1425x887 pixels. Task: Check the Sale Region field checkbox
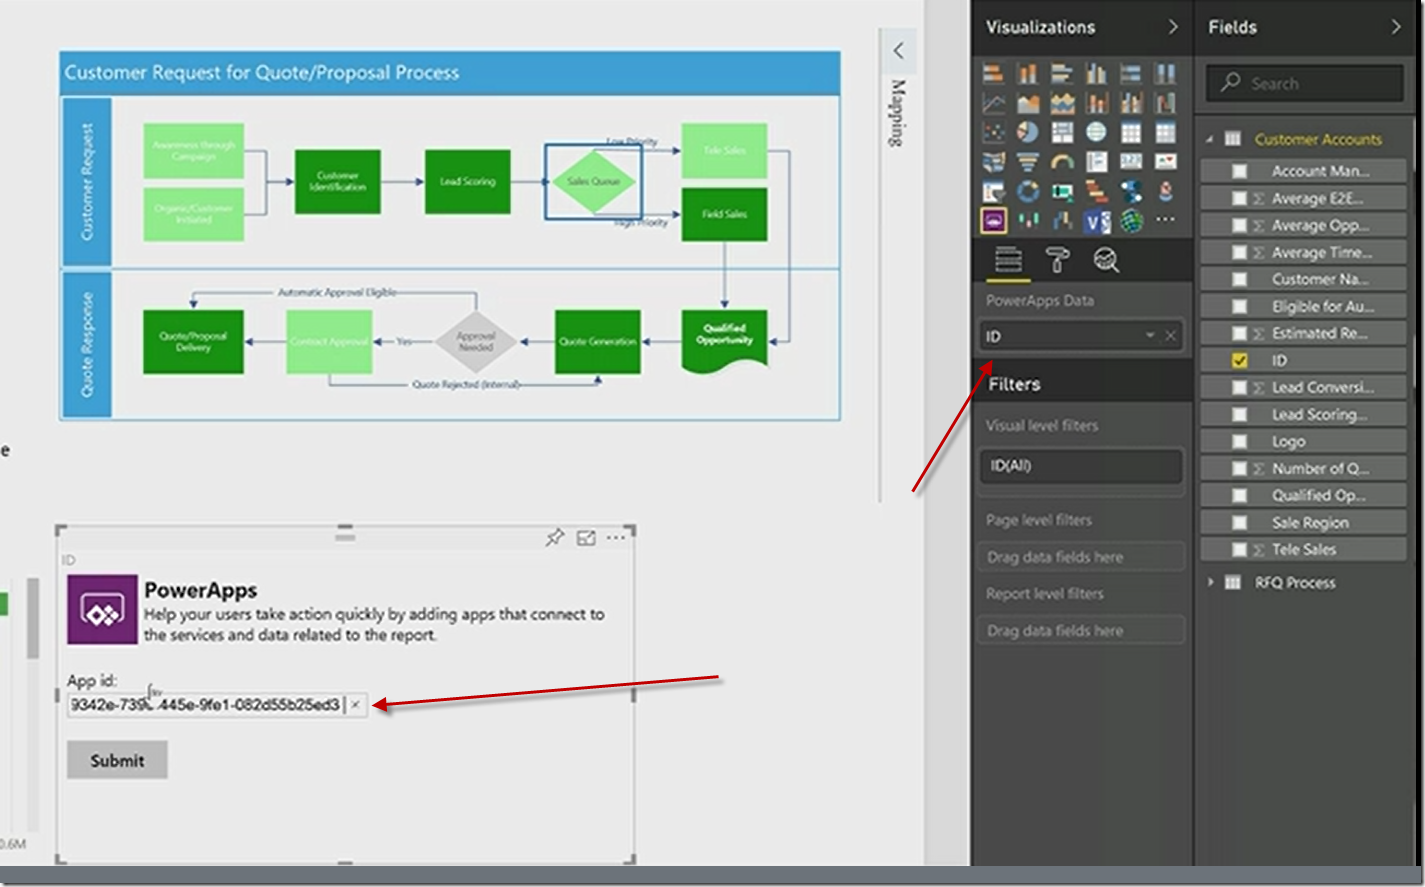[1239, 522]
